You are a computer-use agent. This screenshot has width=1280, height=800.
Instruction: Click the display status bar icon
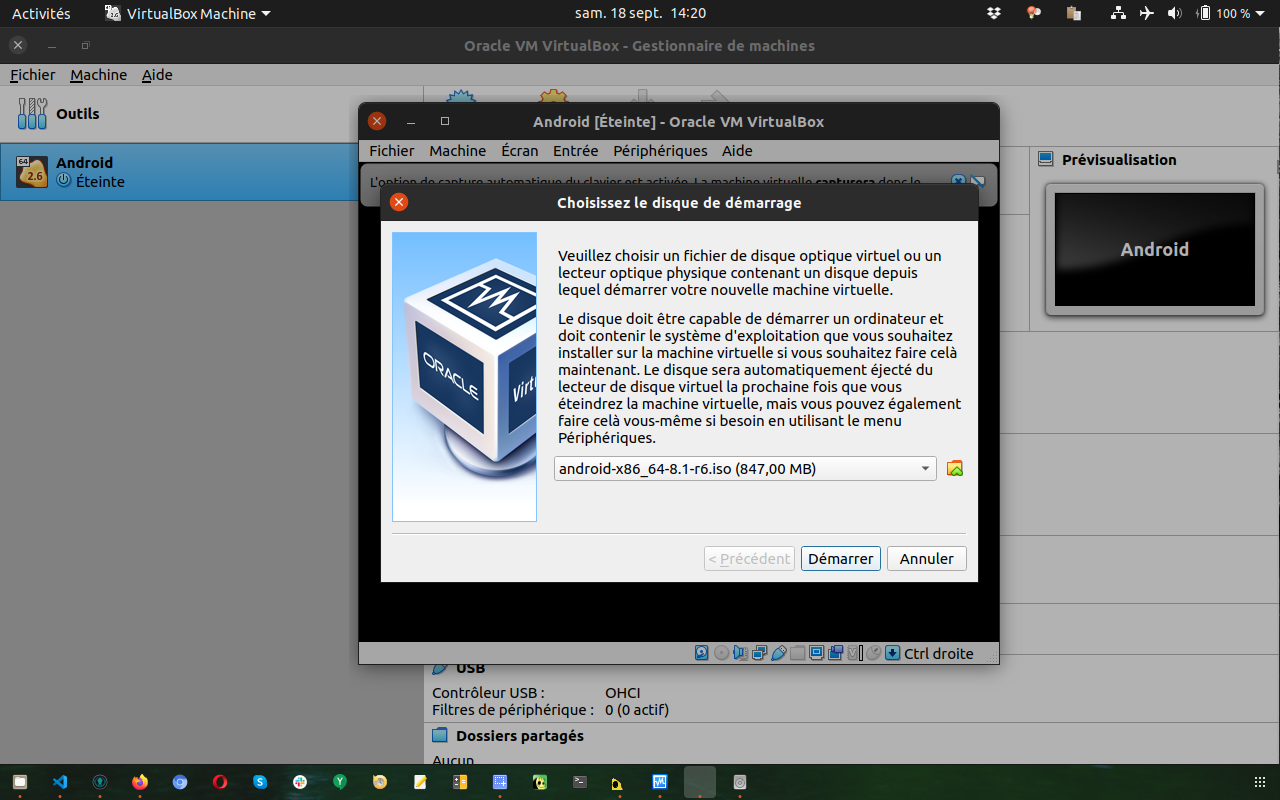(816, 653)
